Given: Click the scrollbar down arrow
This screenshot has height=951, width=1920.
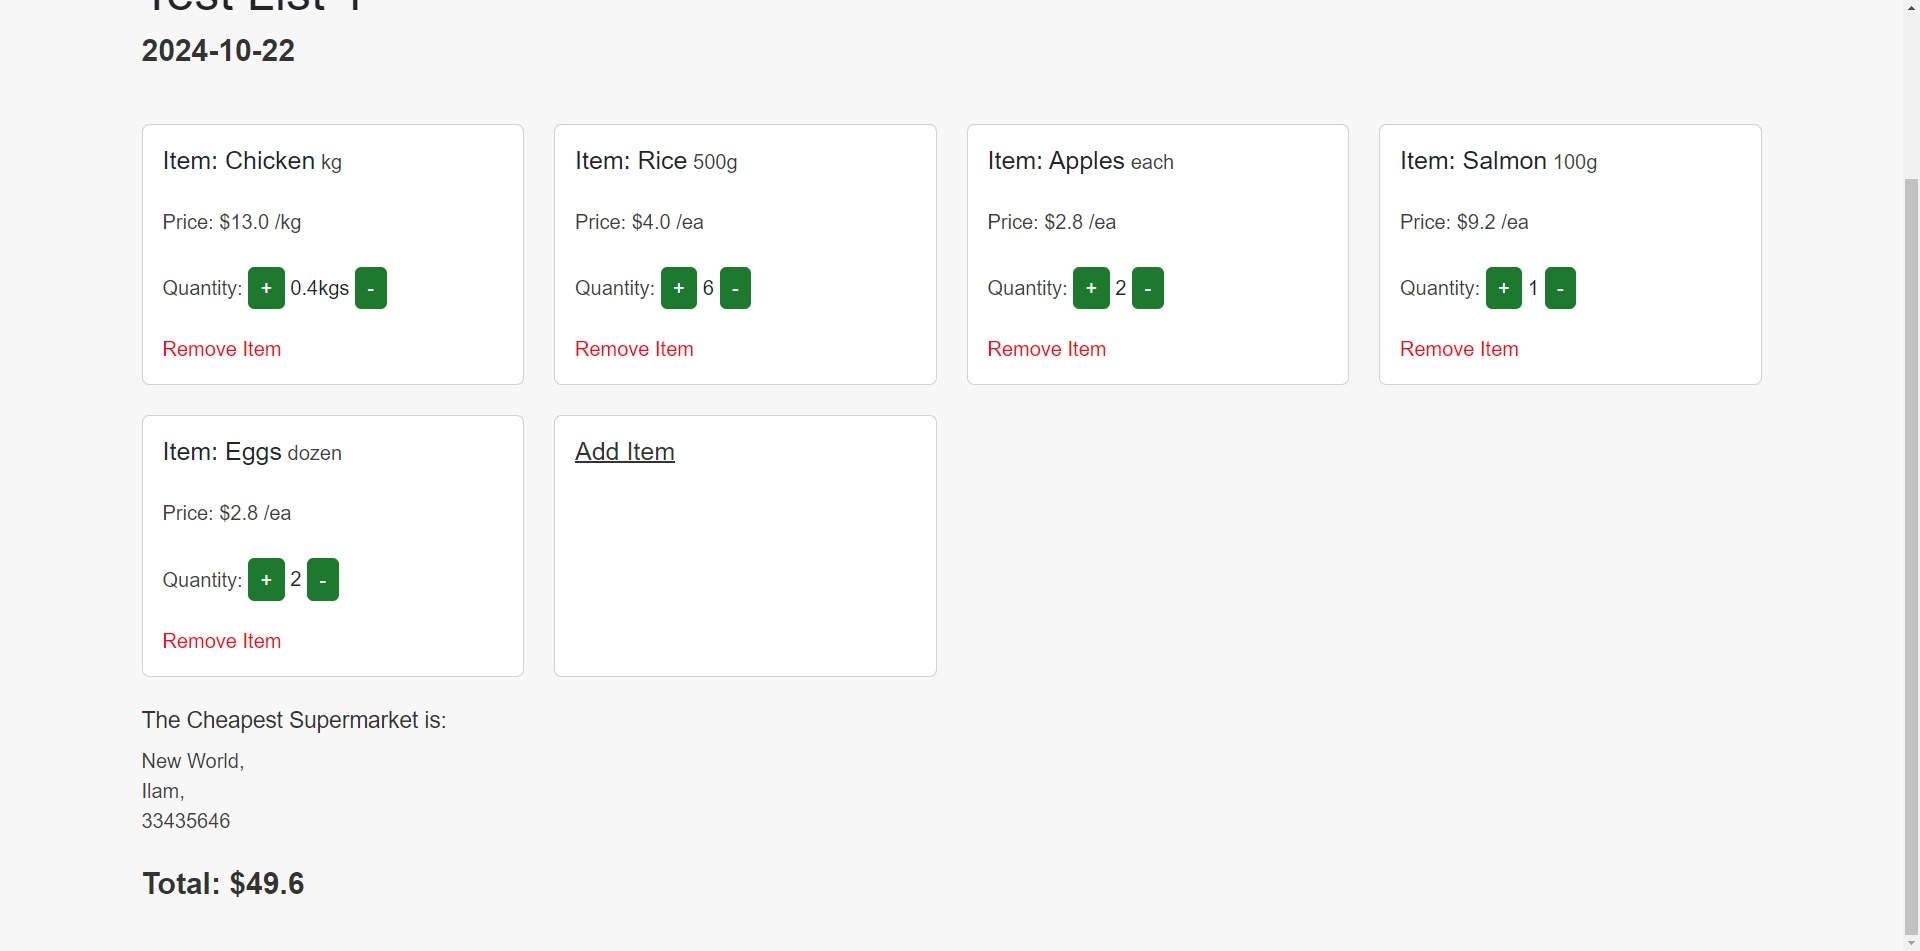Looking at the screenshot, I should pos(1911,943).
